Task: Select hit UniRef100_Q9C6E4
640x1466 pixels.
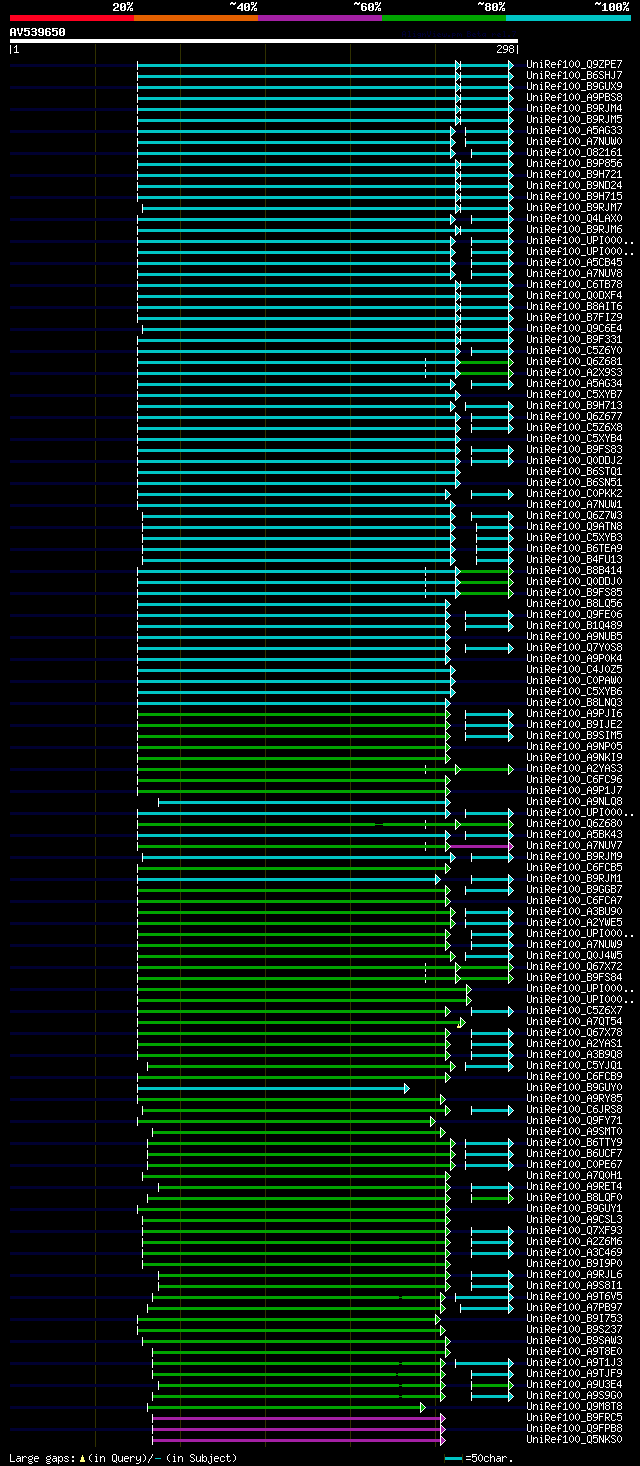Action: pyautogui.click(x=574, y=328)
